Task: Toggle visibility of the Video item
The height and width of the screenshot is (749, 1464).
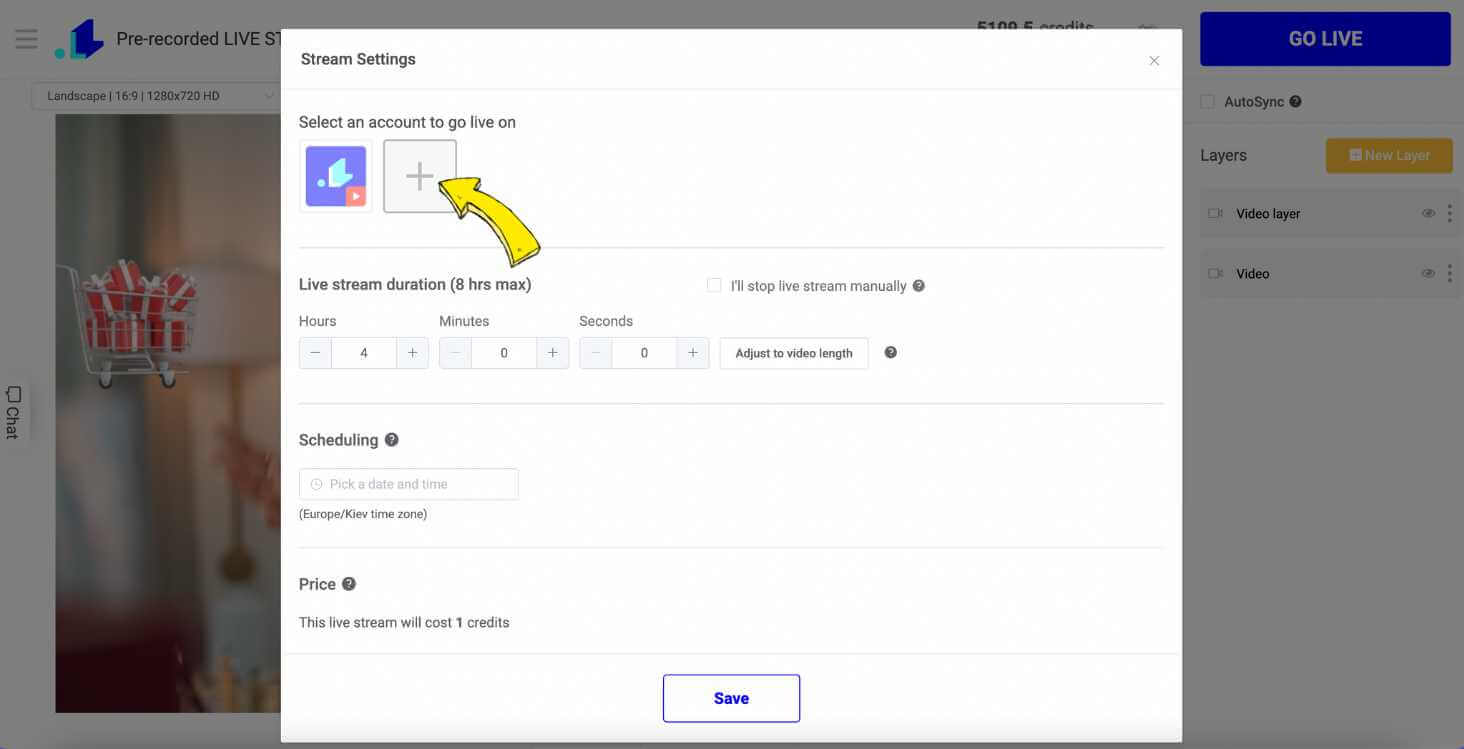Action: (x=1428, y=274)
